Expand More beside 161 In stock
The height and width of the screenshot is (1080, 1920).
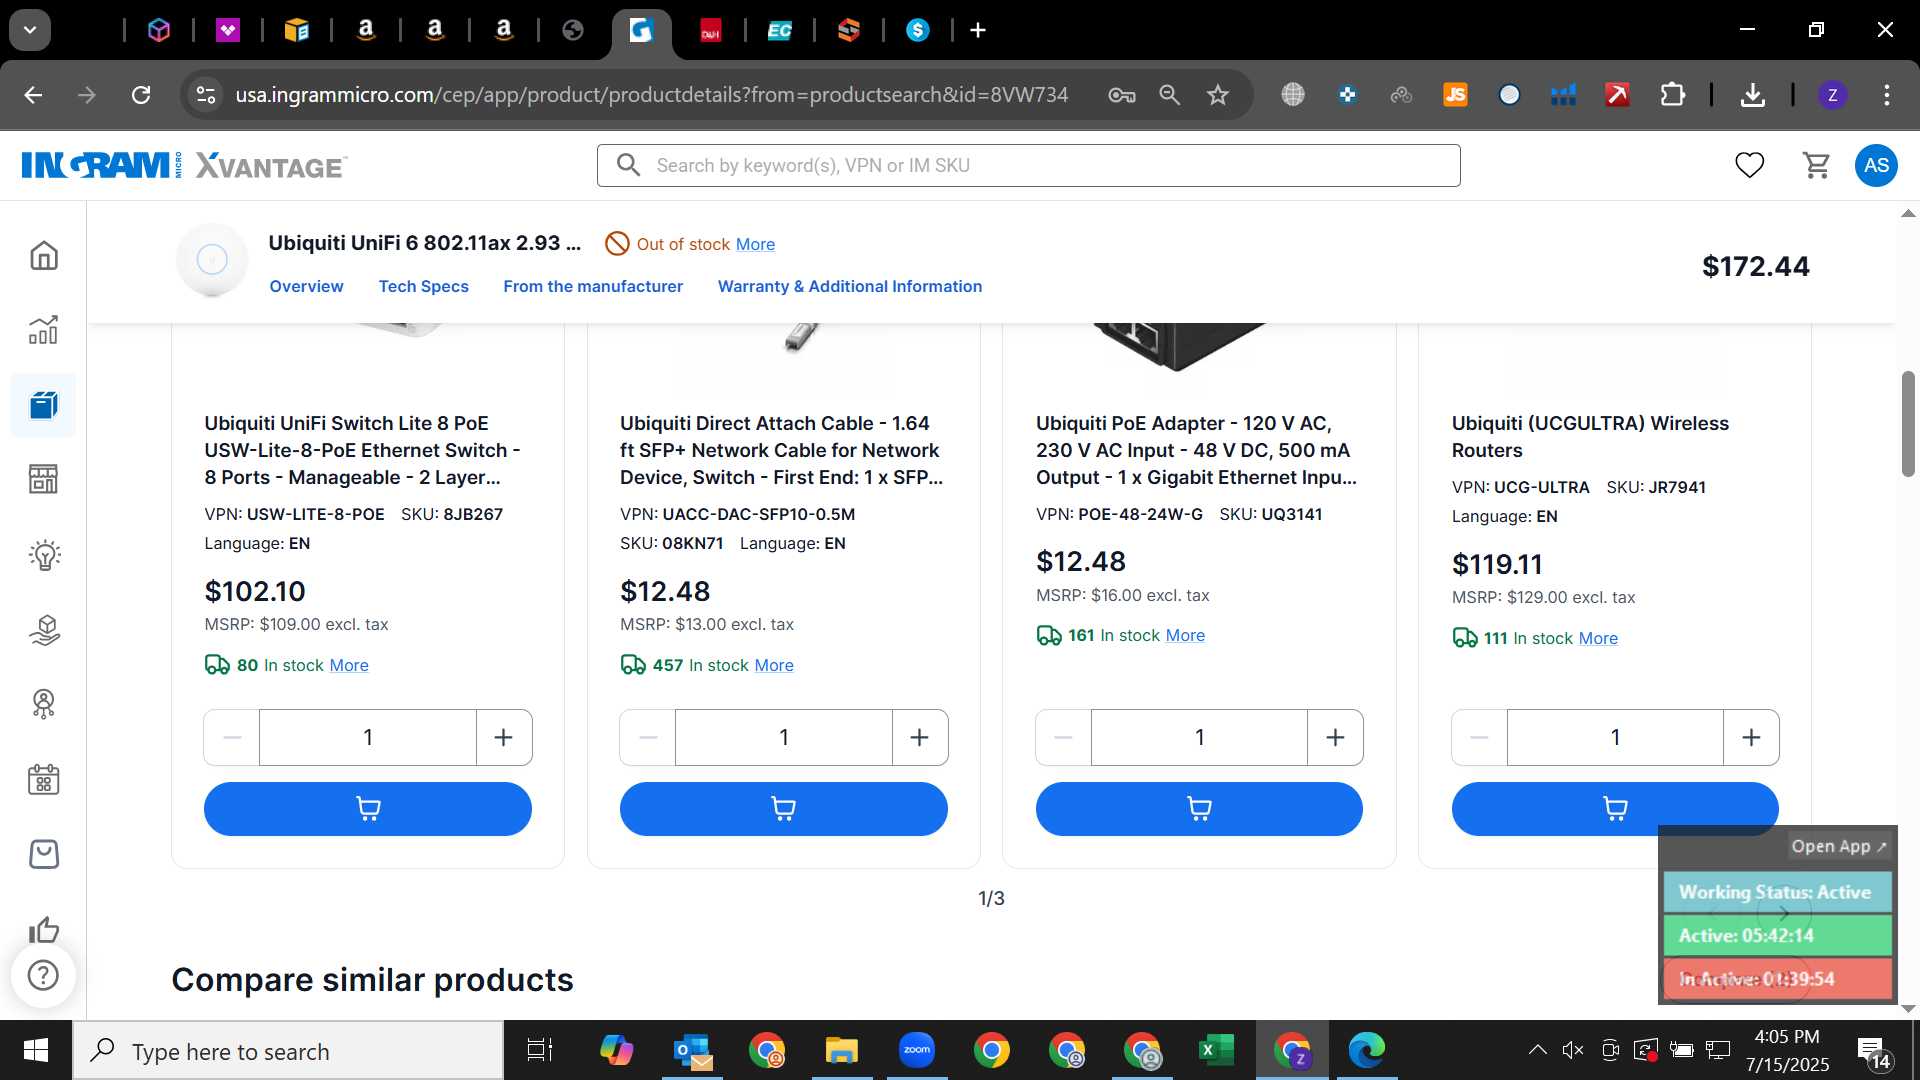[1185, 635]
